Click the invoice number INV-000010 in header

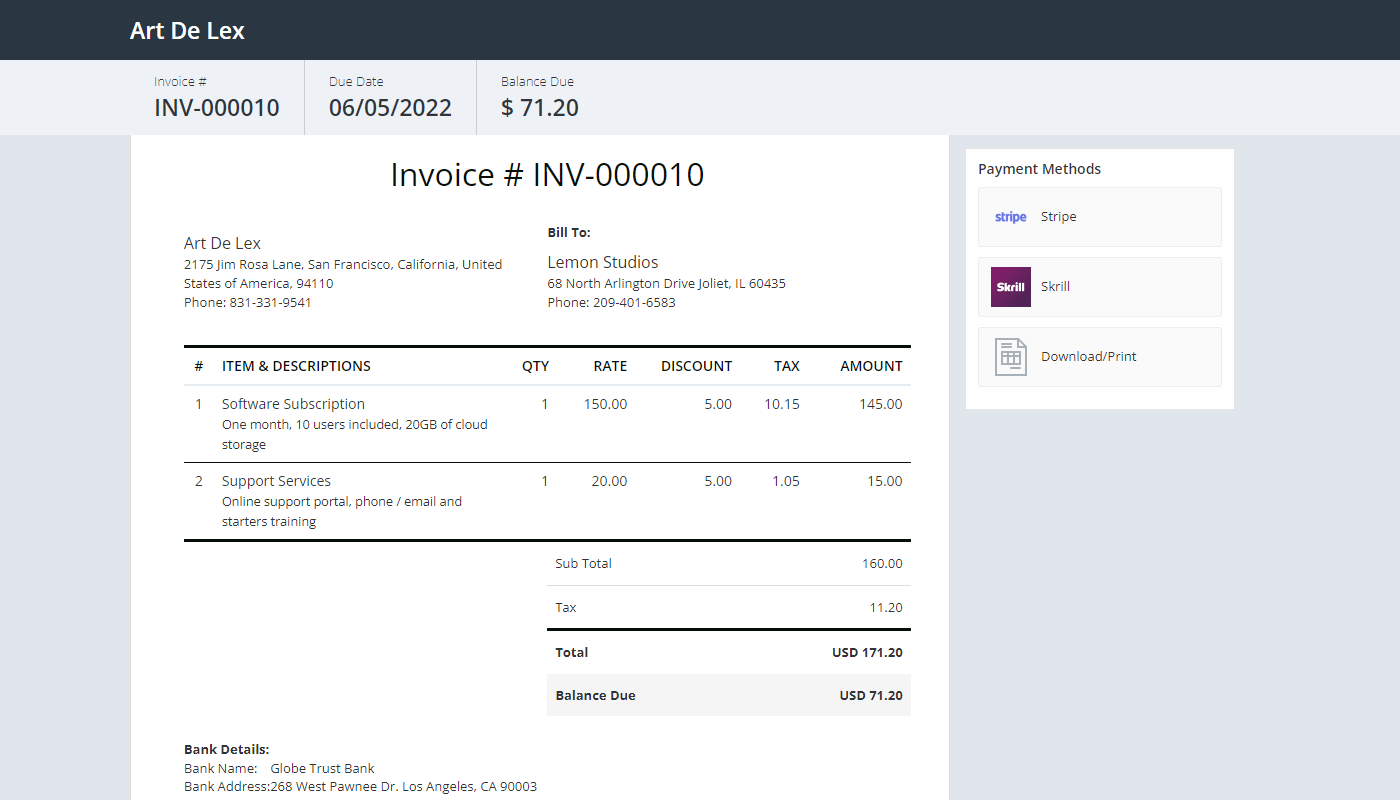[x=216, y=107]
